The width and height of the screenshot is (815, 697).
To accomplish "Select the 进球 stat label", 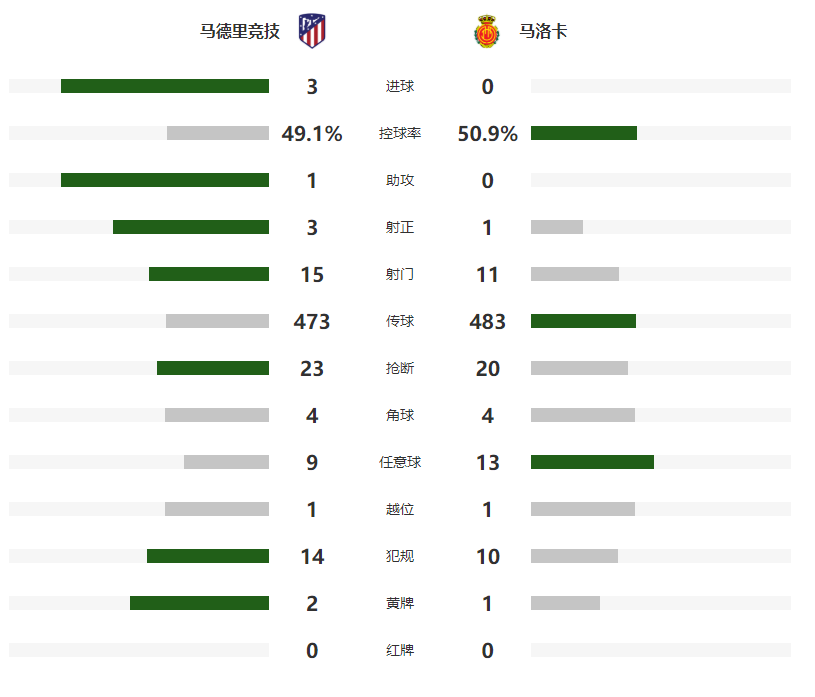I will (400, 86).
